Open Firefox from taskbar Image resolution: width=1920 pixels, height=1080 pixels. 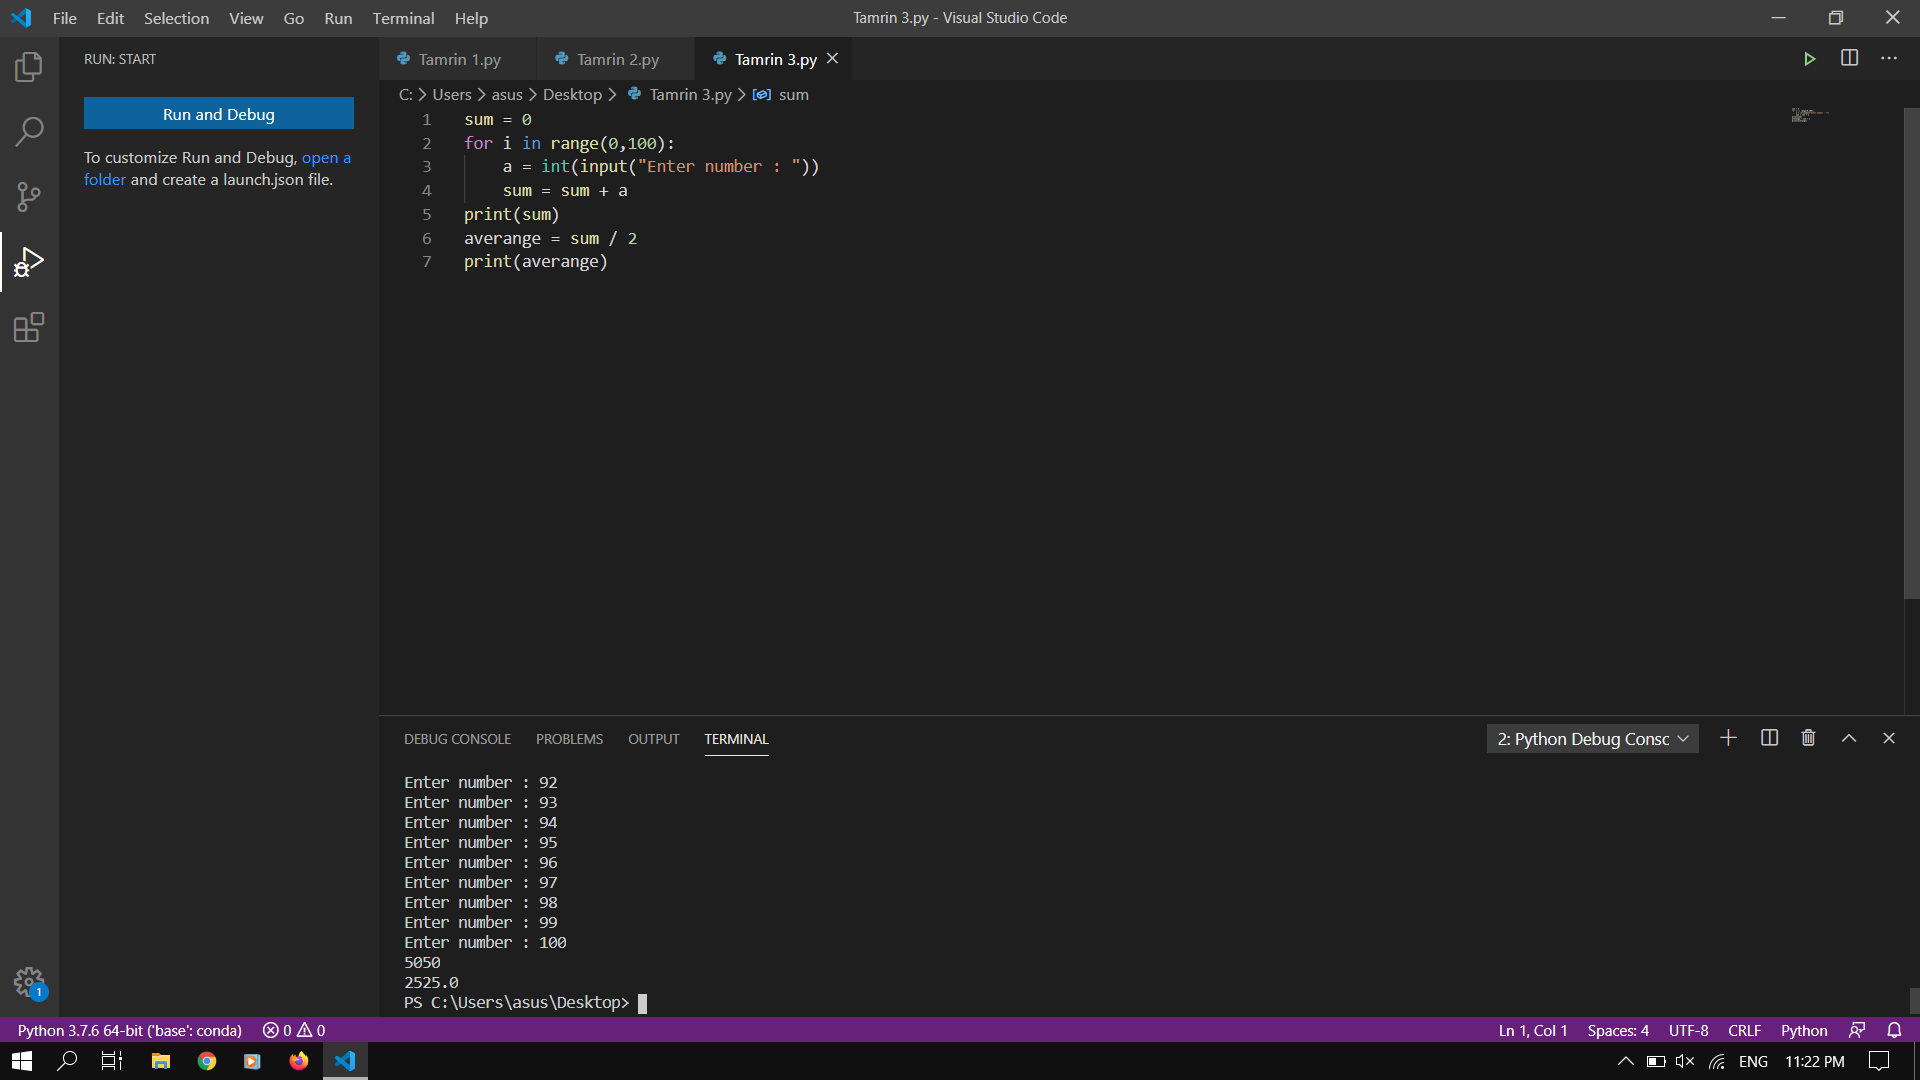(x=298, y=1061)
